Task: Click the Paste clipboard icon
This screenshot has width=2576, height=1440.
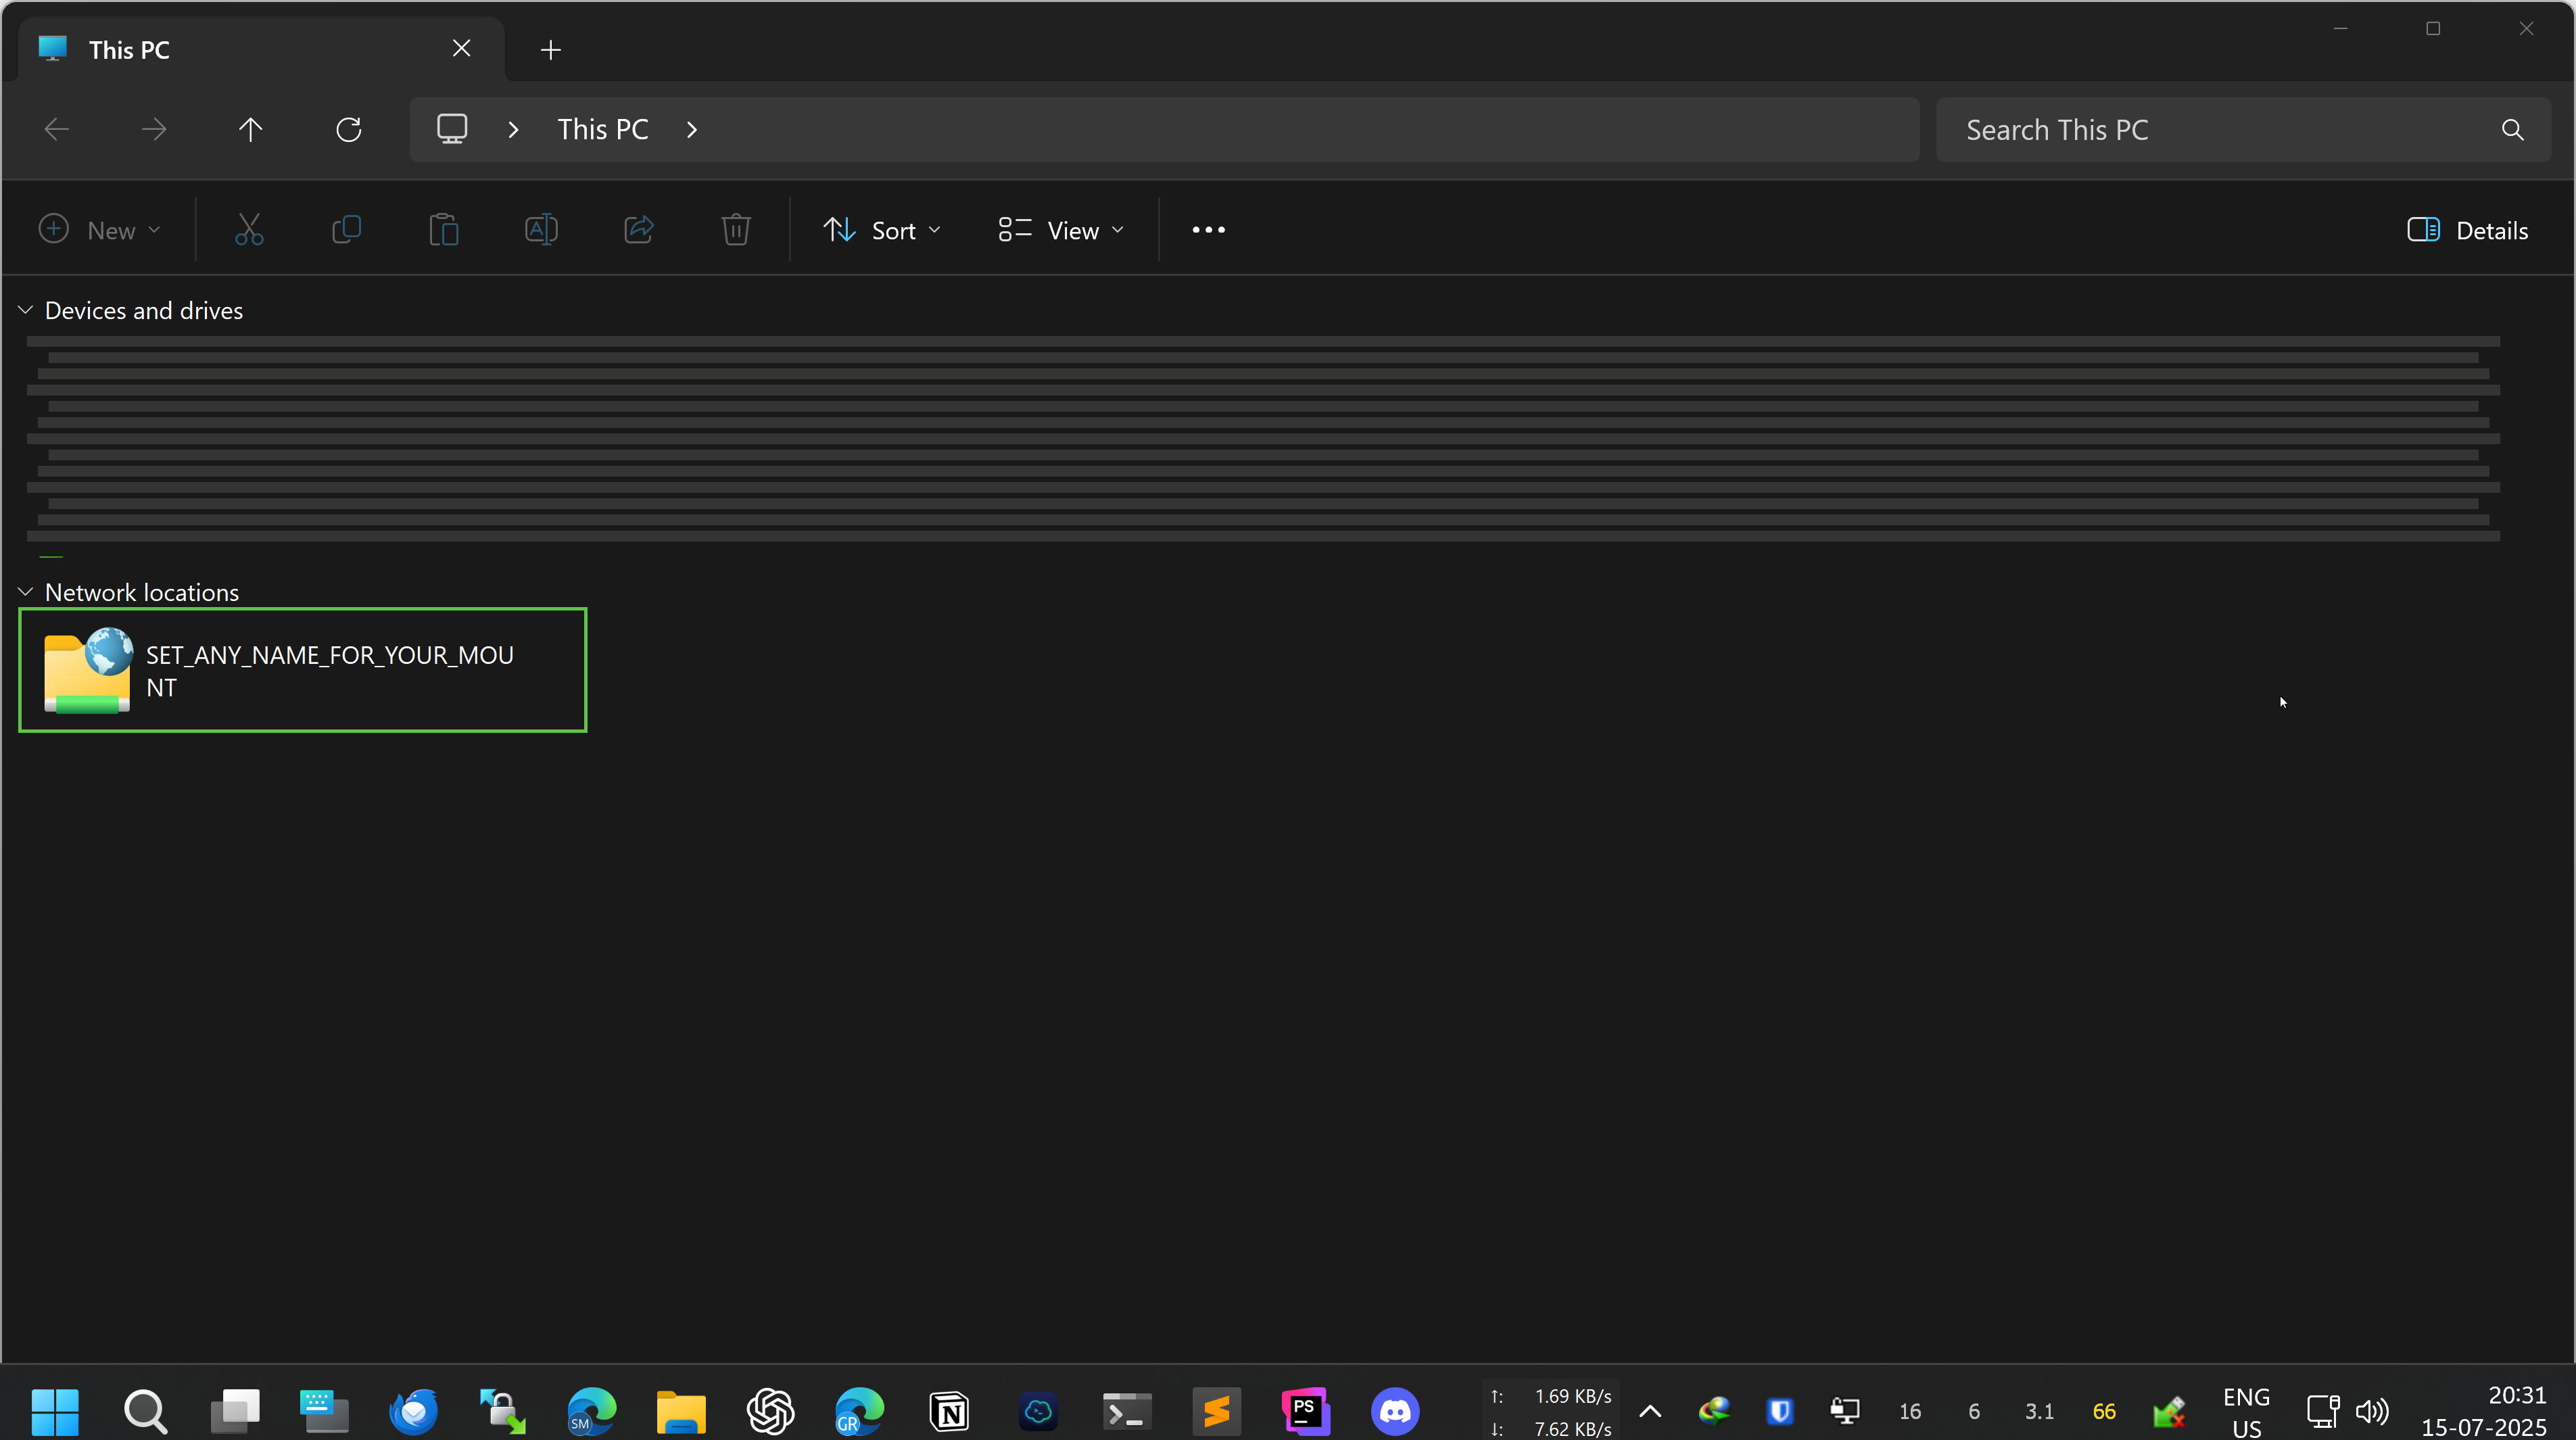Action: 444,230
